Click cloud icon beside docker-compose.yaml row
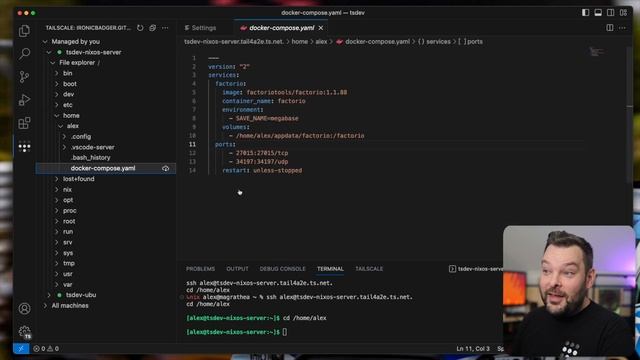640x360 pixels. point(165,169)
